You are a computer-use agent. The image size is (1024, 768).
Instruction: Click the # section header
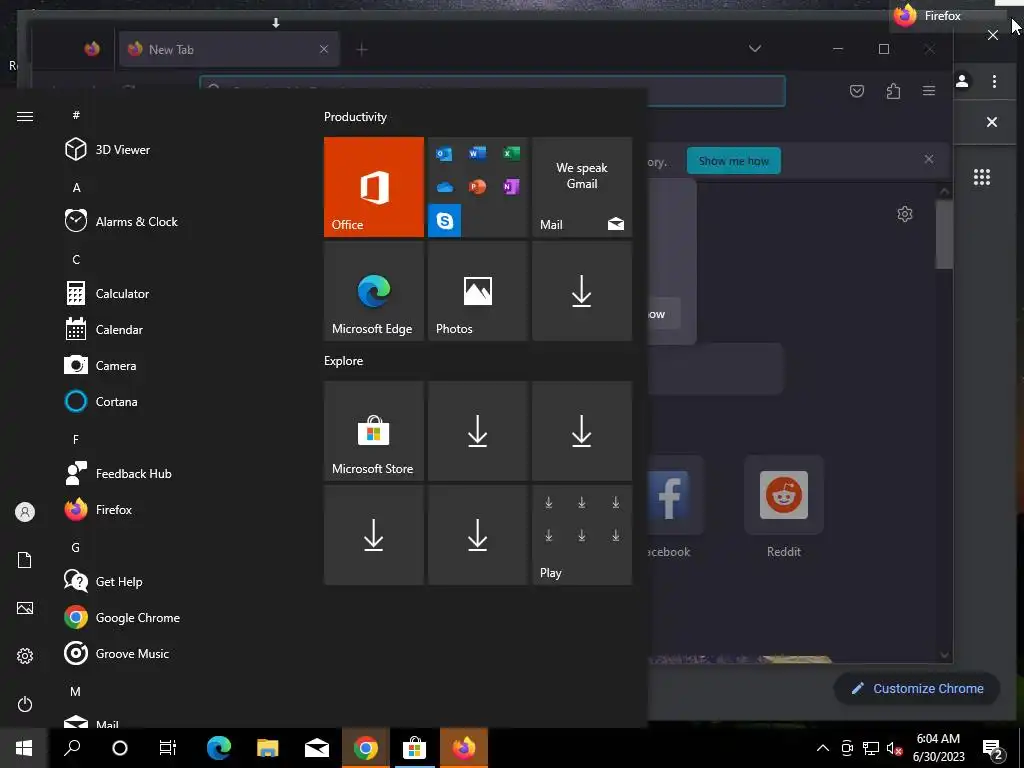click(x=76, y=115)
